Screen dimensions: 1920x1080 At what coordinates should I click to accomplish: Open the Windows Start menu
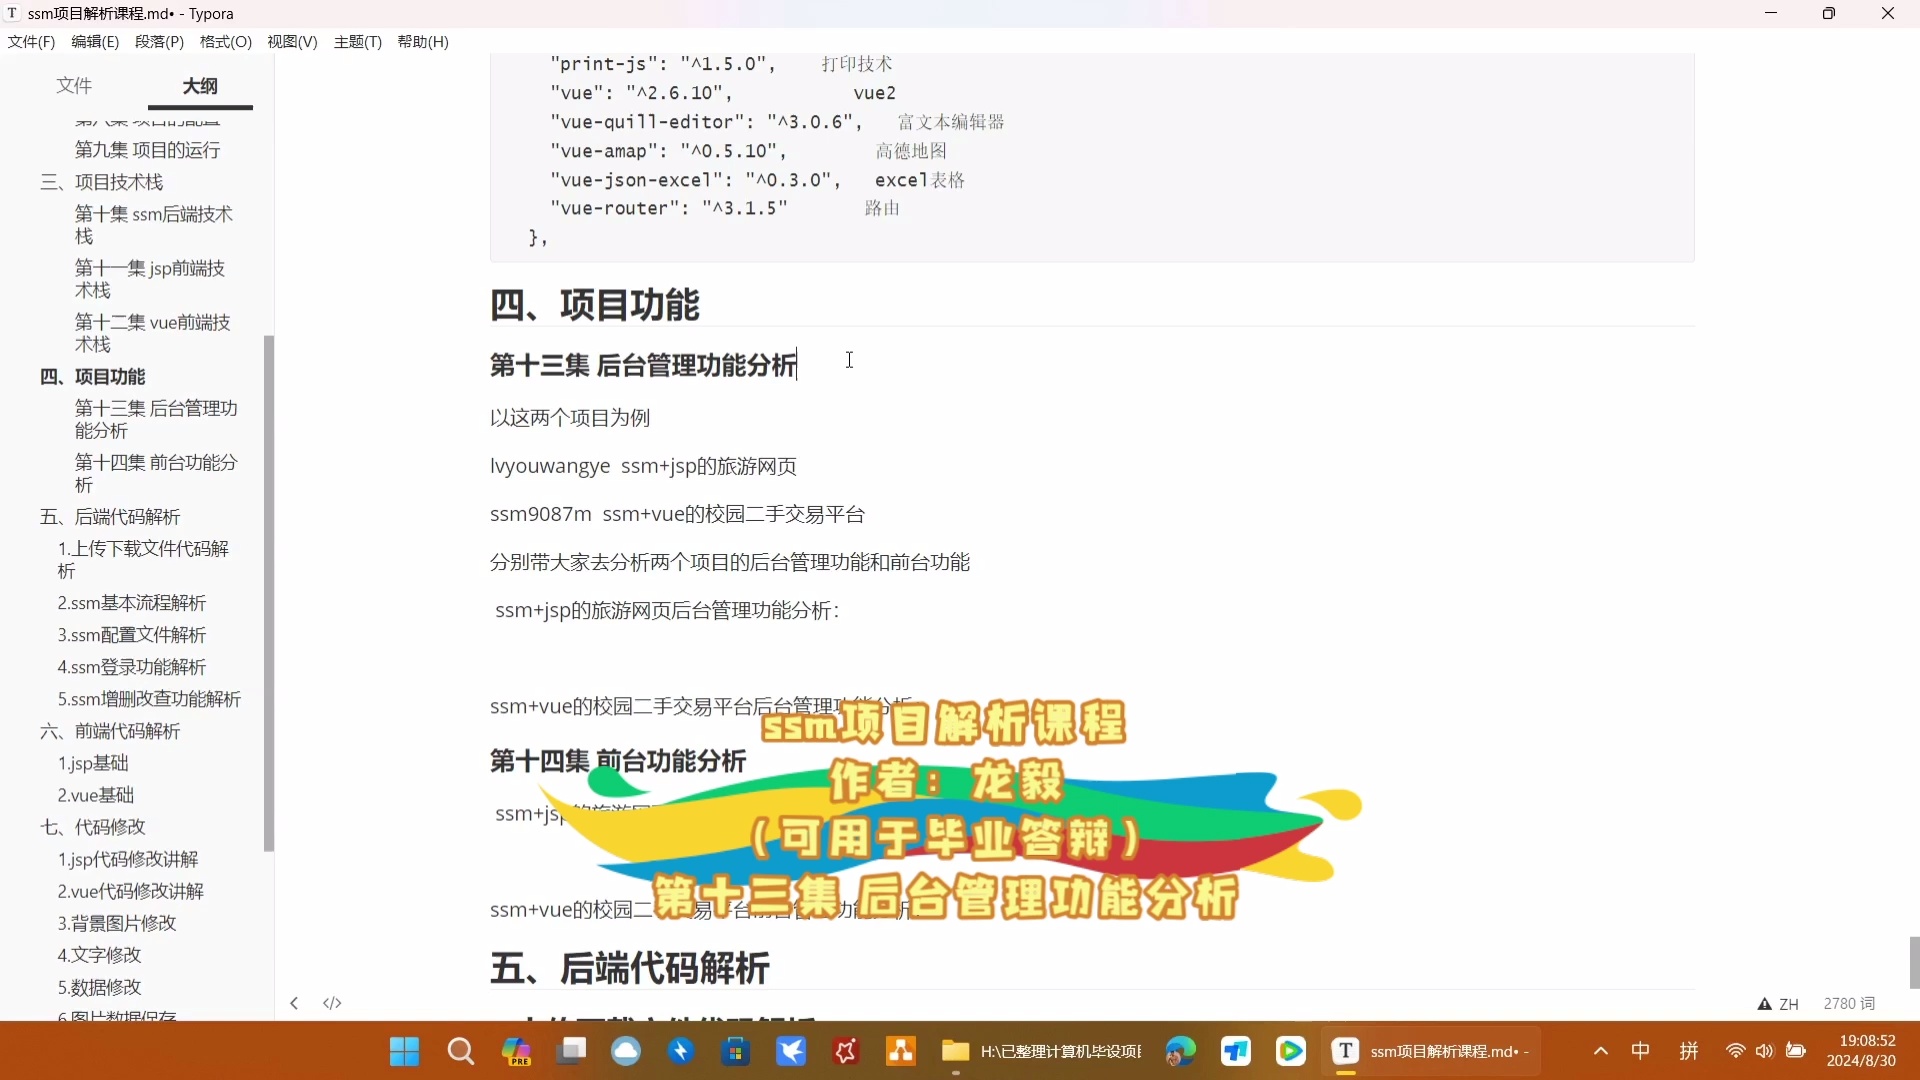(403, 1051)
